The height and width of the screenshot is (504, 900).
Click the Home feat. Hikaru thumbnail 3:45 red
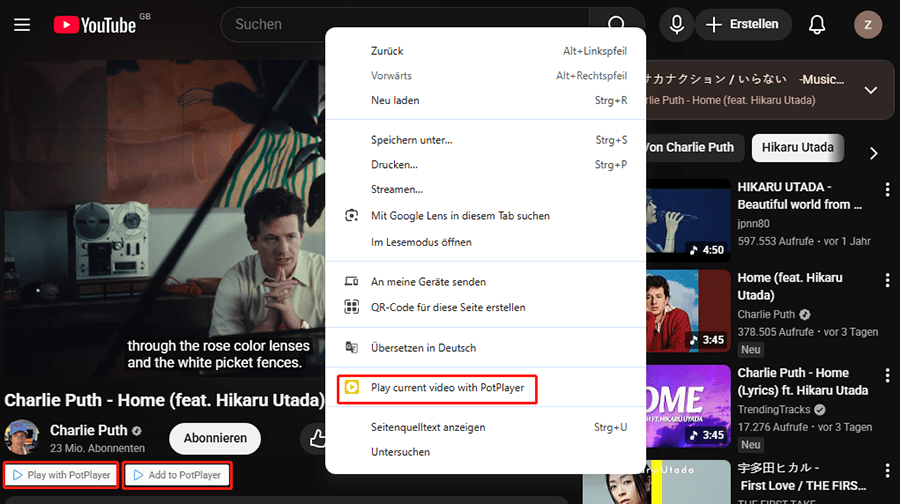click(x=688, y=311)
